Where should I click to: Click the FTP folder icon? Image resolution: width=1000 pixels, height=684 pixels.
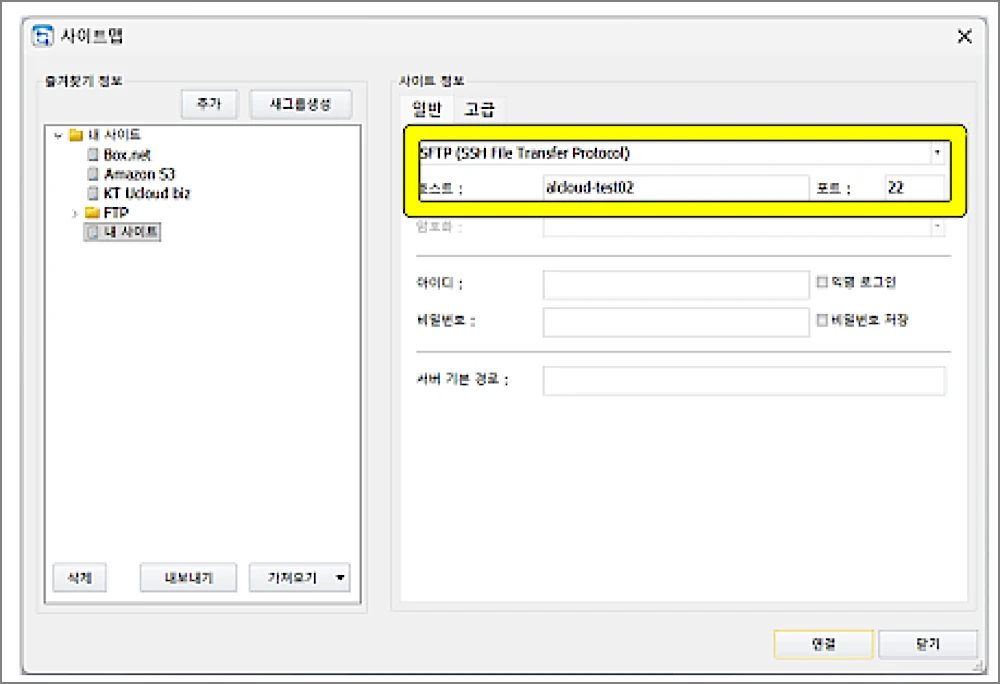pos(92,212)
